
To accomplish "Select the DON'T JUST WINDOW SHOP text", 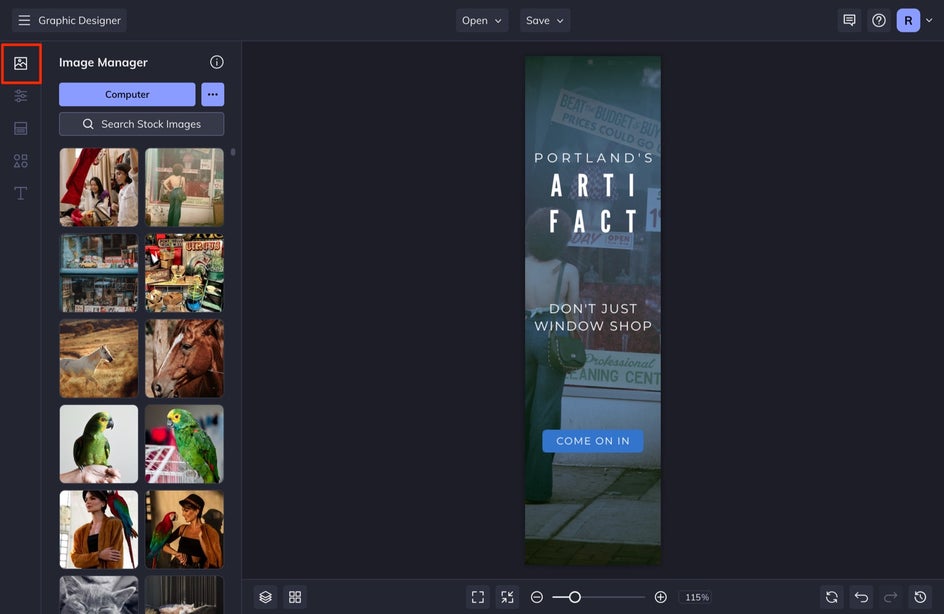I will pyautogui.click(x=593, y=317).
